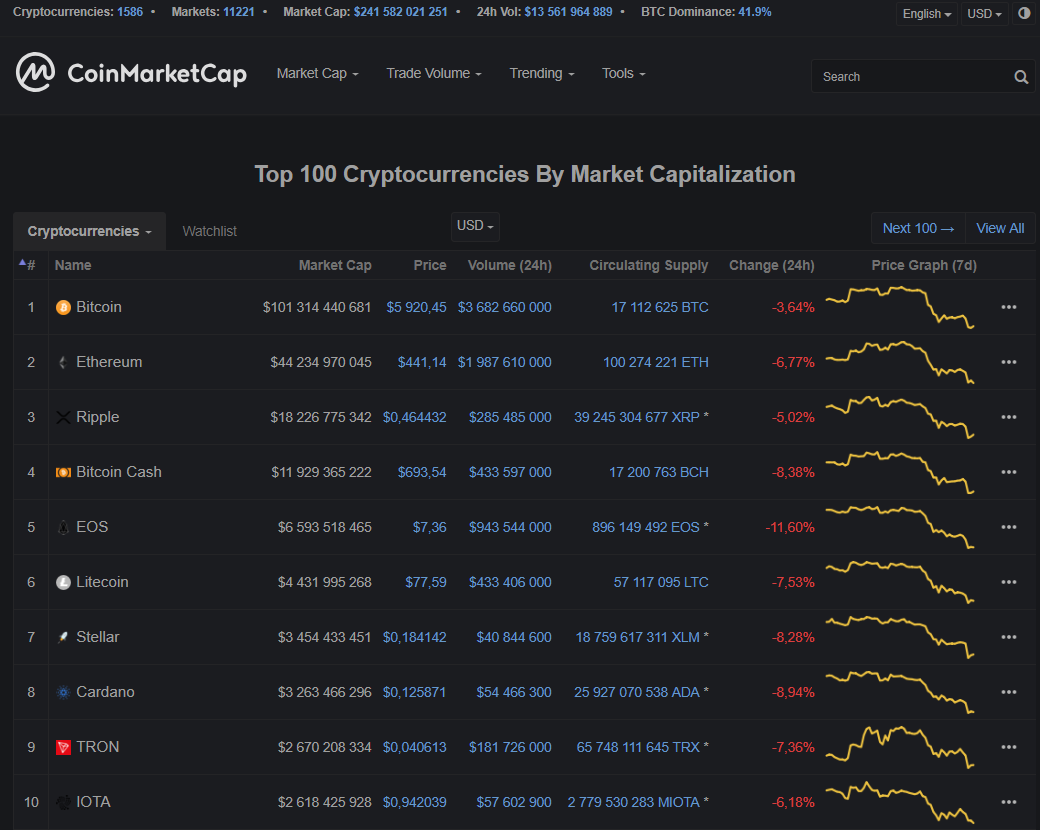Click the Bitcoin Cash logo icon
This screenshot has height=830, width=1040.
[x=63, y=472]
